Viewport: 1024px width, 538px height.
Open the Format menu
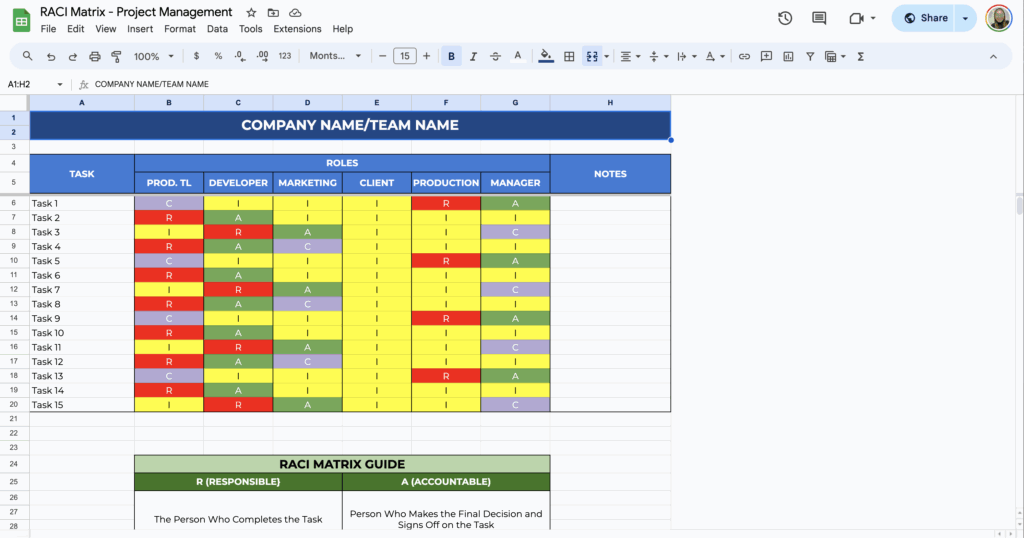[180, 29]
